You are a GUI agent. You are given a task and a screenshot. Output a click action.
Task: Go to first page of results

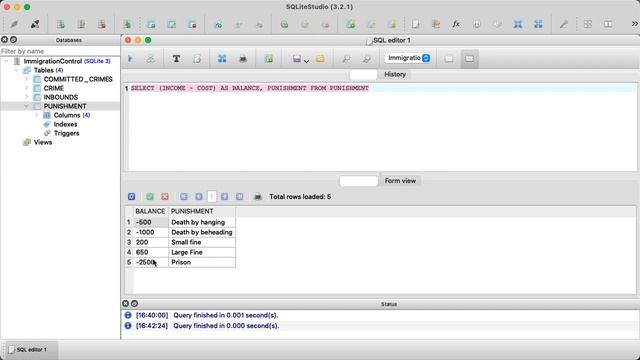point(184,197)
